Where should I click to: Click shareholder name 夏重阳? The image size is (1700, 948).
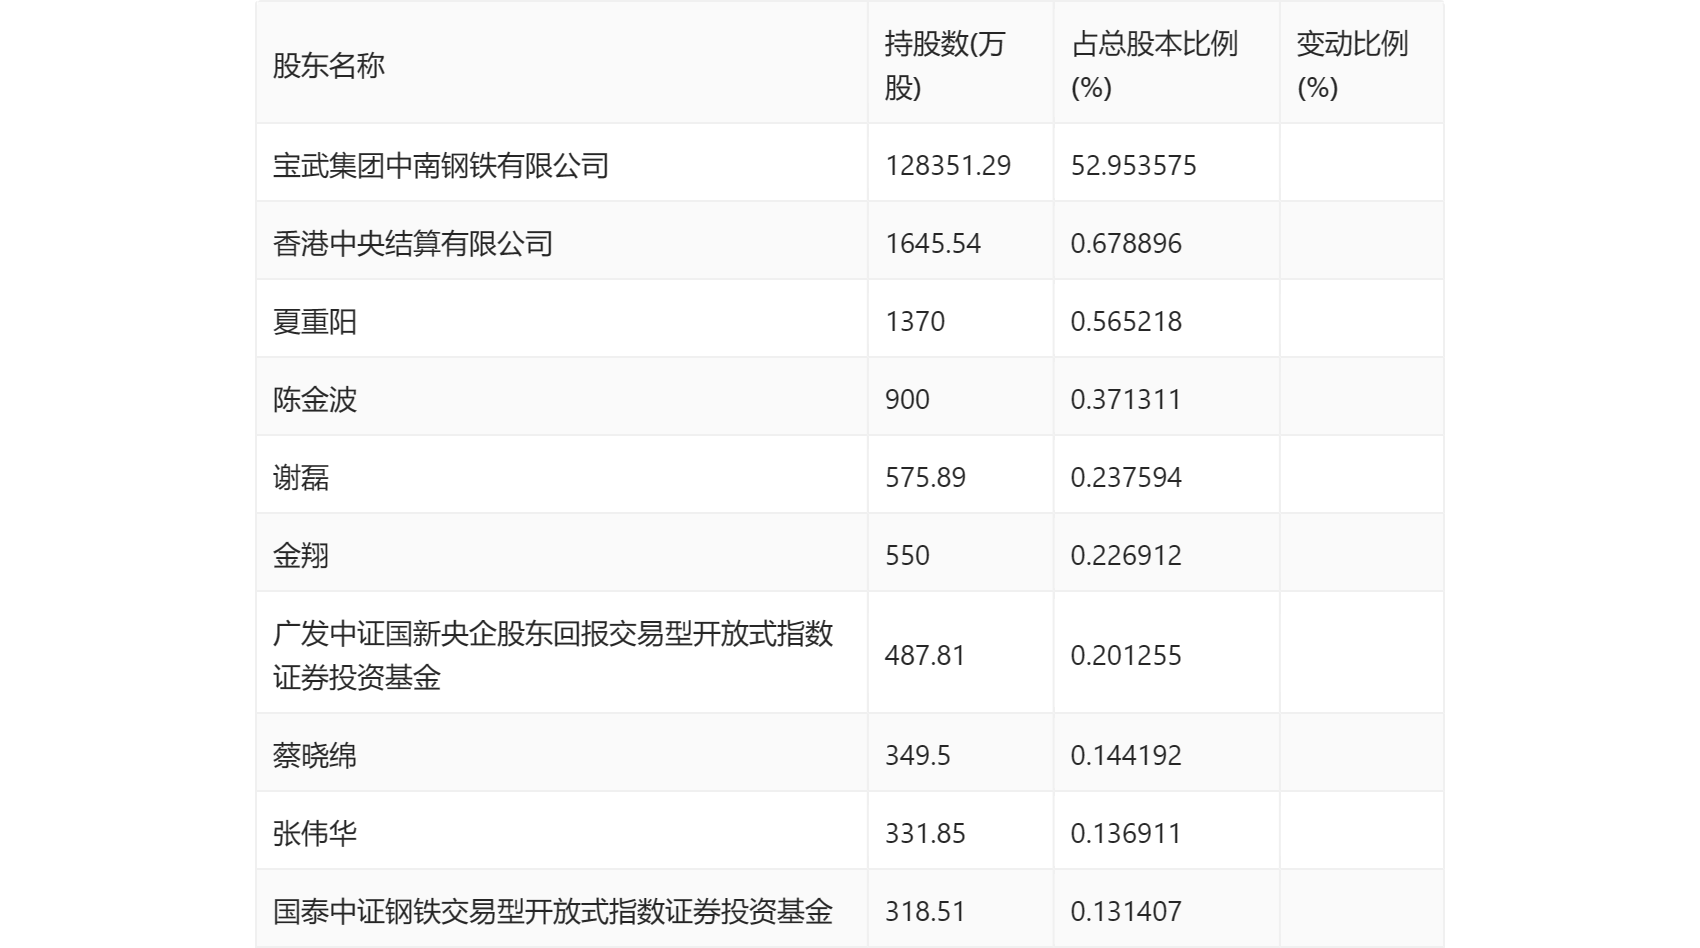click(315, 321)
